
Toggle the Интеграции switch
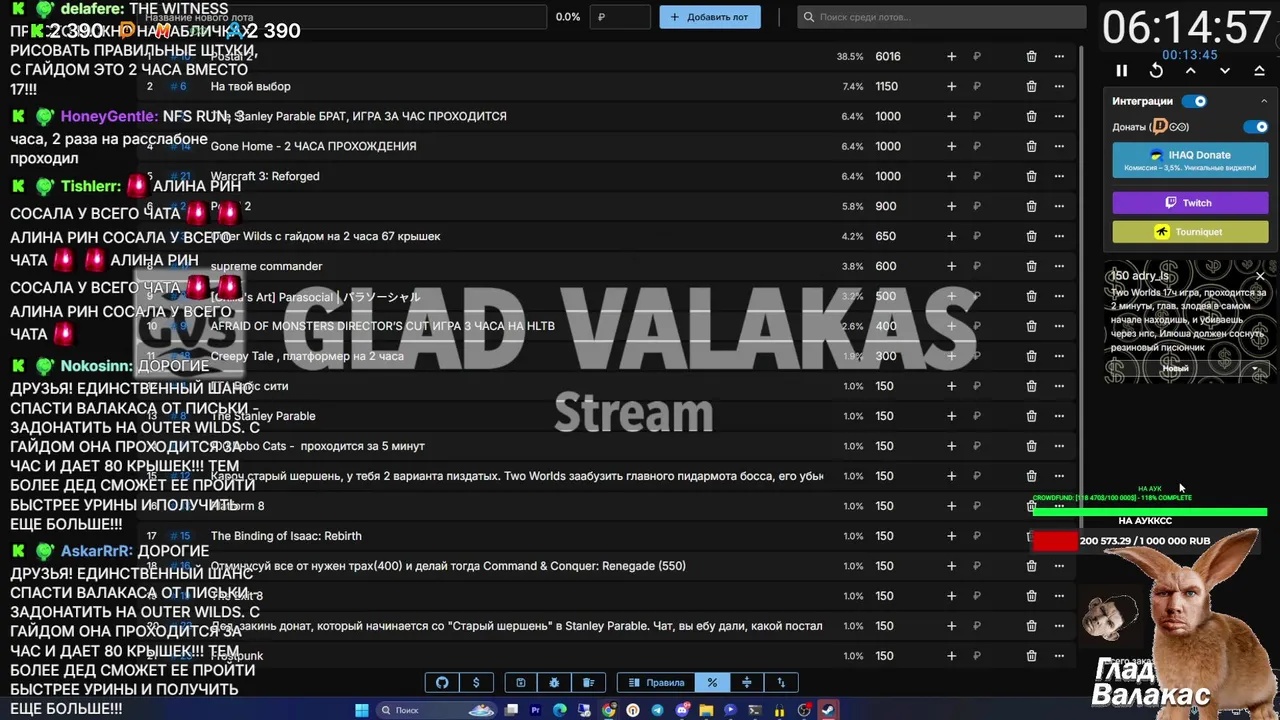pos(1194,101)
